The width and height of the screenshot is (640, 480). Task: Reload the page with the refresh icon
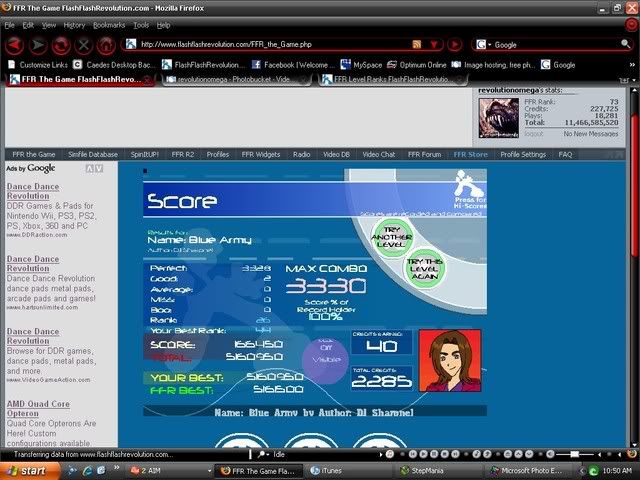(62, 45)
